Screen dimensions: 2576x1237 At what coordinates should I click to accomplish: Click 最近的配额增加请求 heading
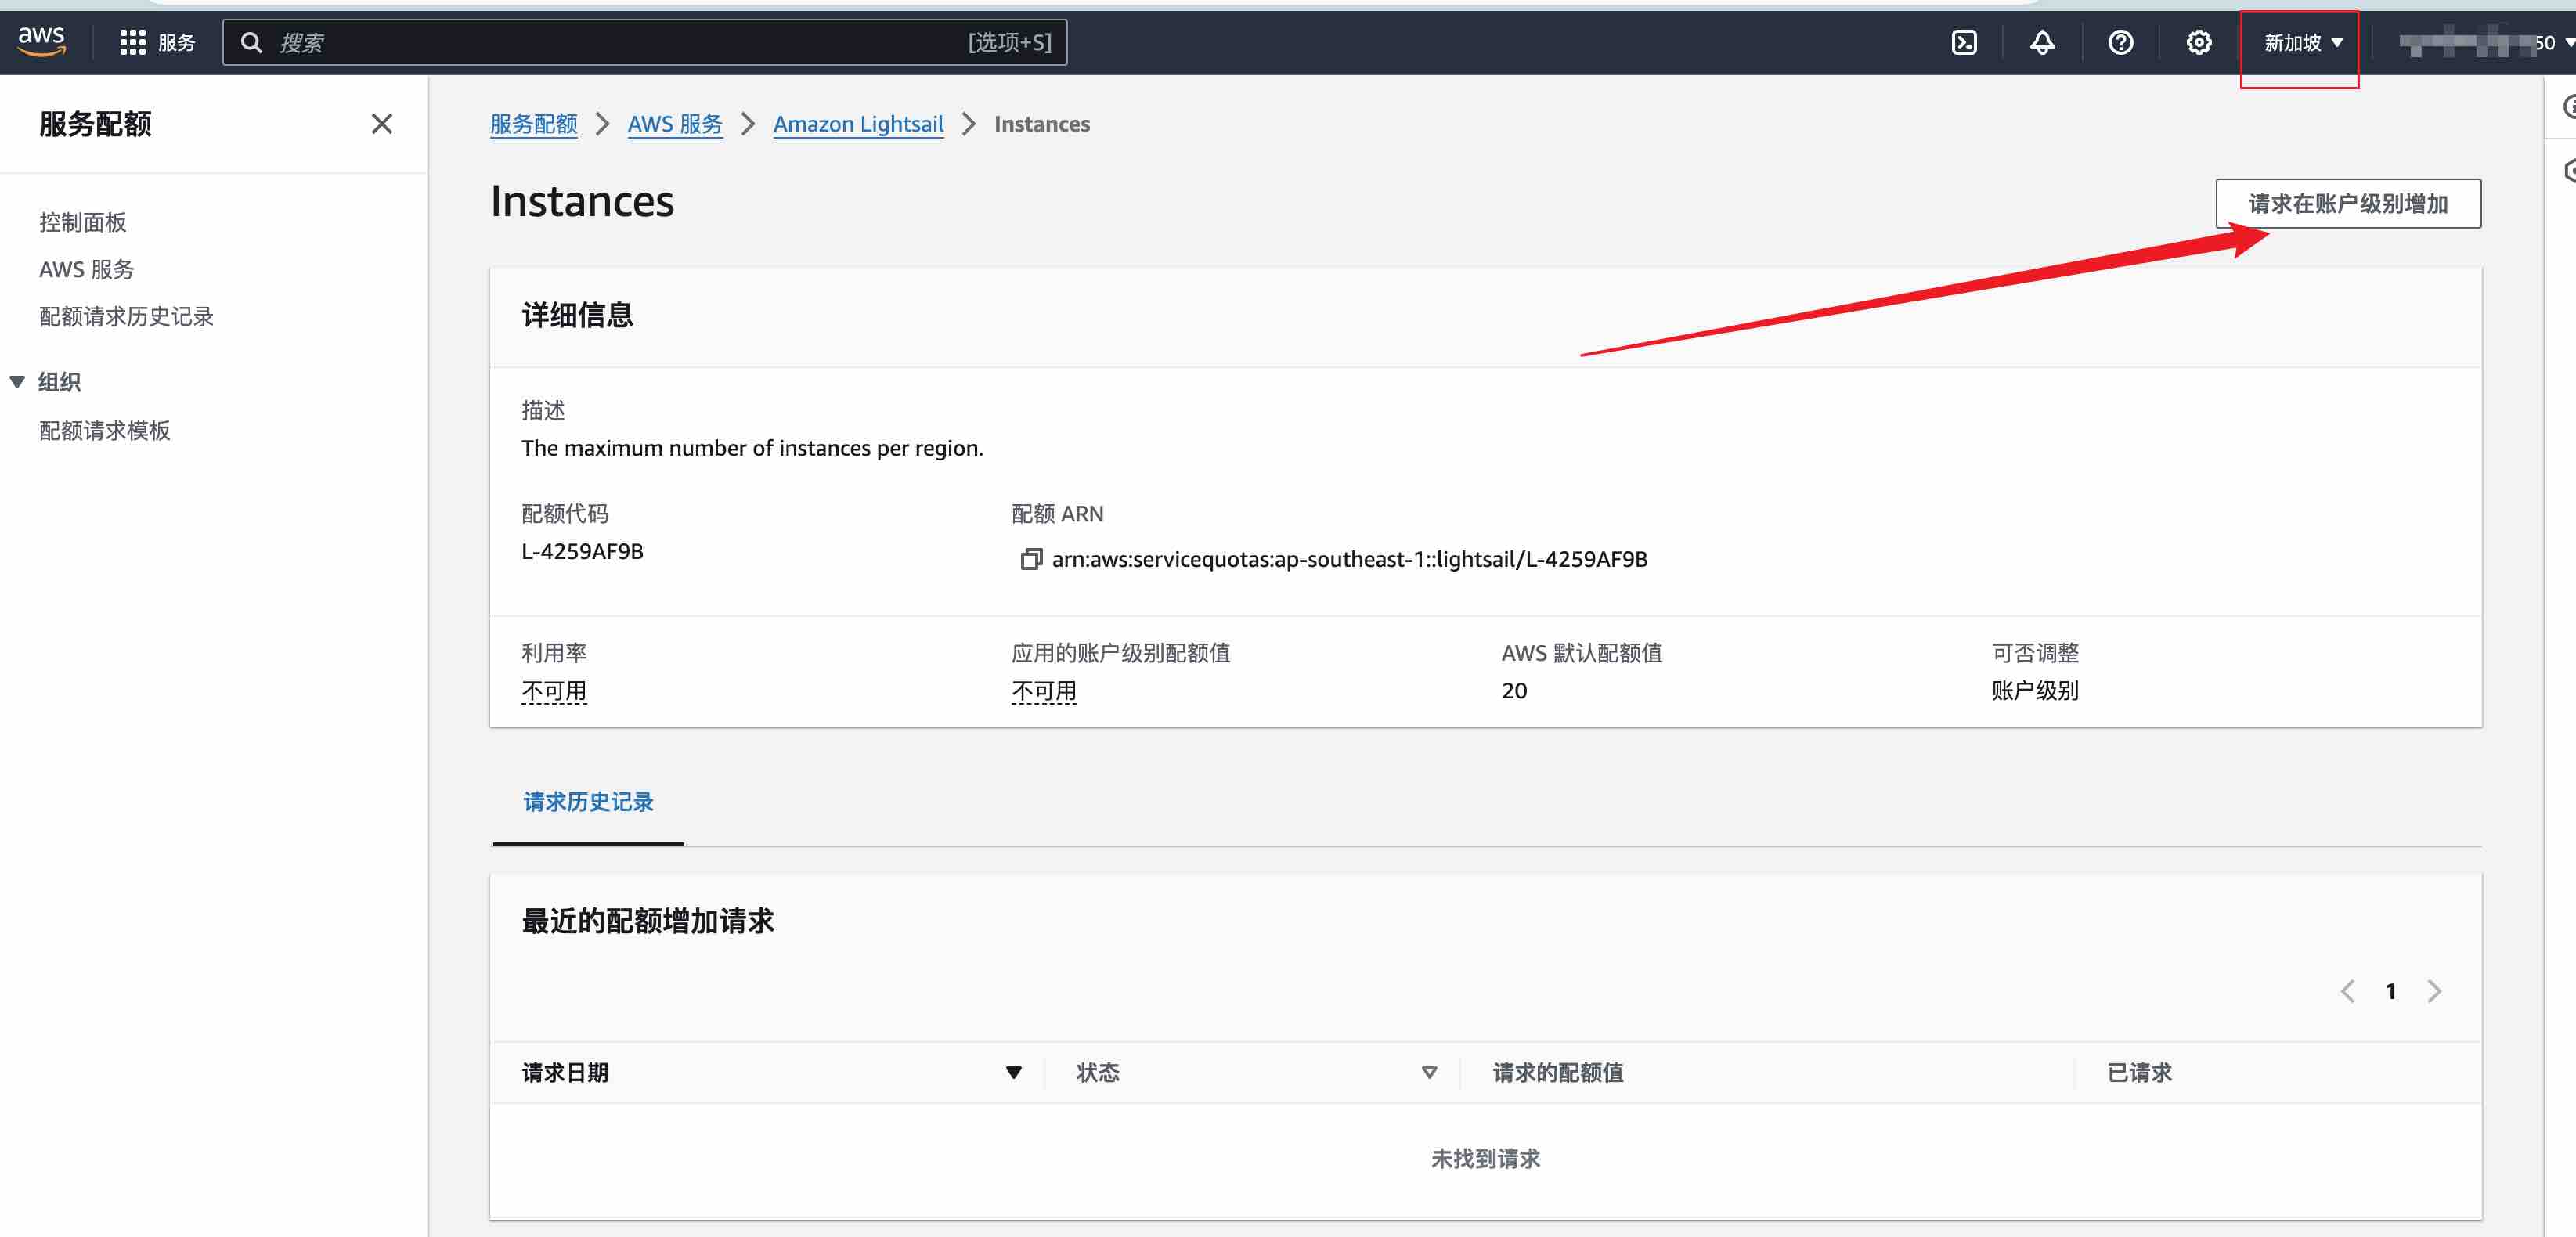[647, 921]
